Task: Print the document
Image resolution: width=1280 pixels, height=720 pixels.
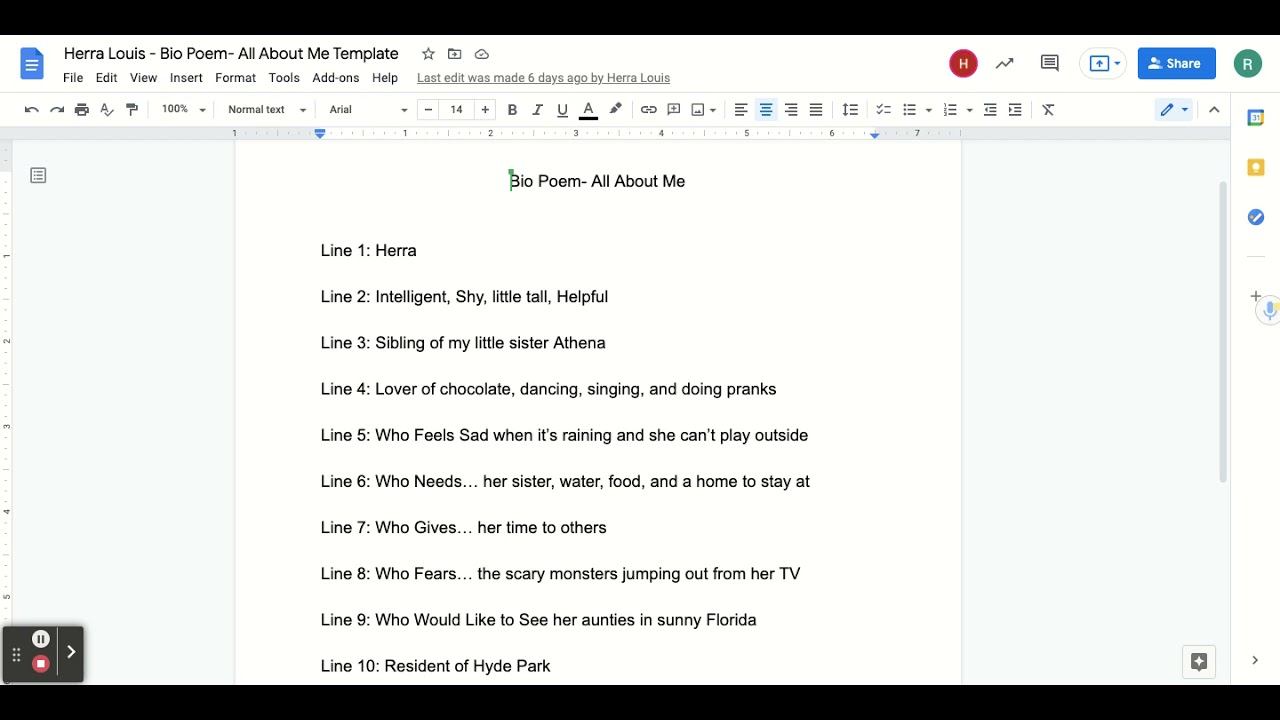Action: (x=82, y=110)
